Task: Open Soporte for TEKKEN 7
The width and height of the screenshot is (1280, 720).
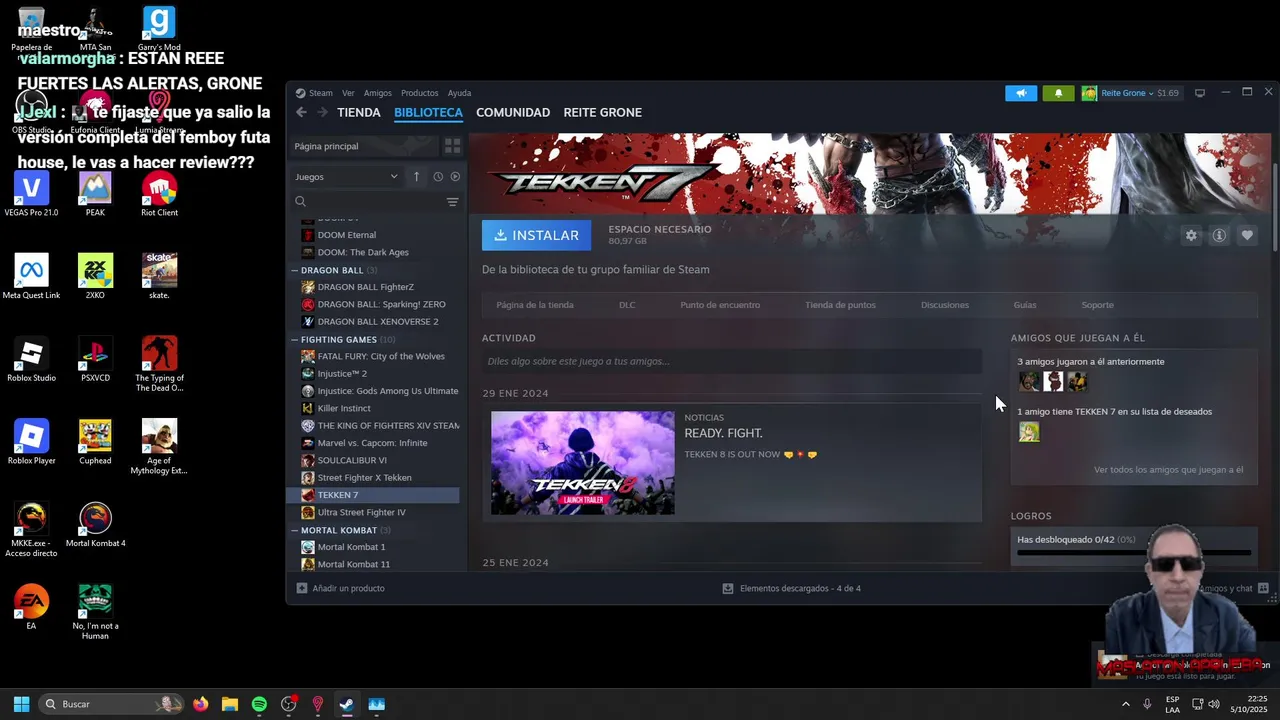Action: (1097, 305)
